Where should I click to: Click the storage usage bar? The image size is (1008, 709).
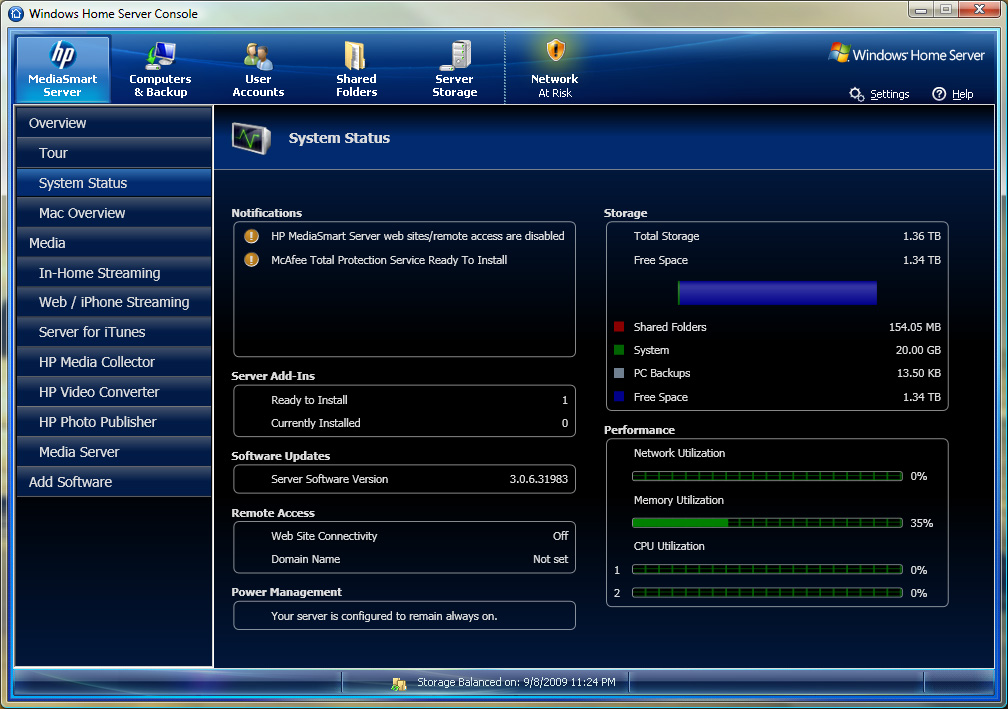click(777, 293)
